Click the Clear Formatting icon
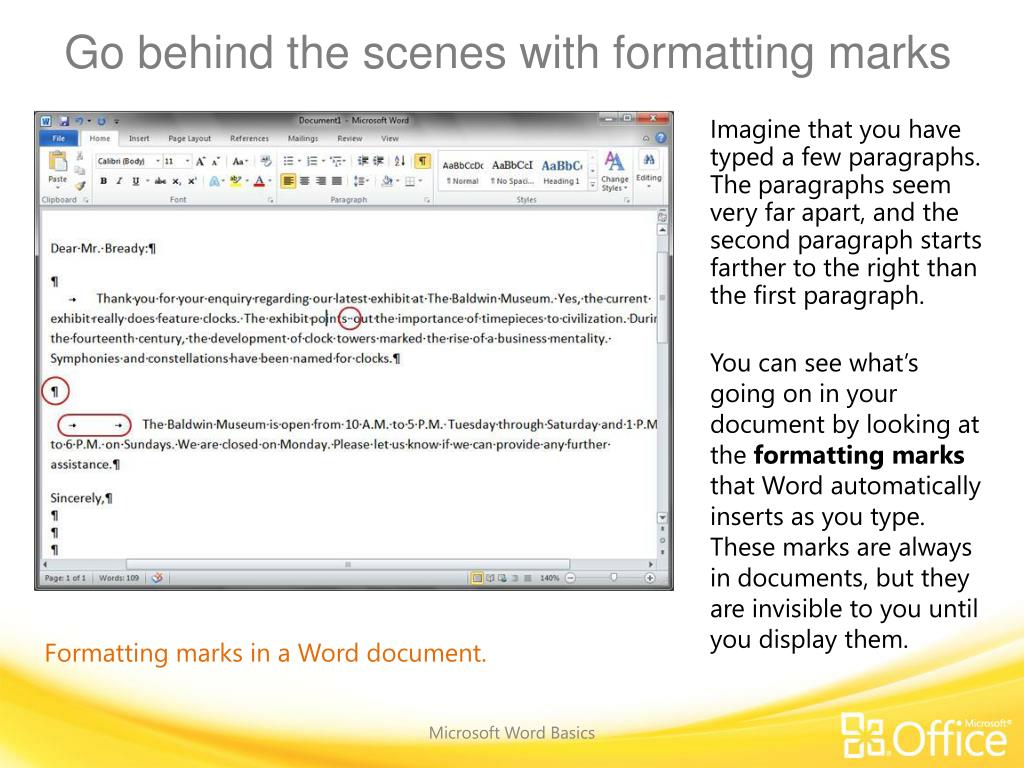Viewport: 1024px width, 768px height. click(265, 161)
